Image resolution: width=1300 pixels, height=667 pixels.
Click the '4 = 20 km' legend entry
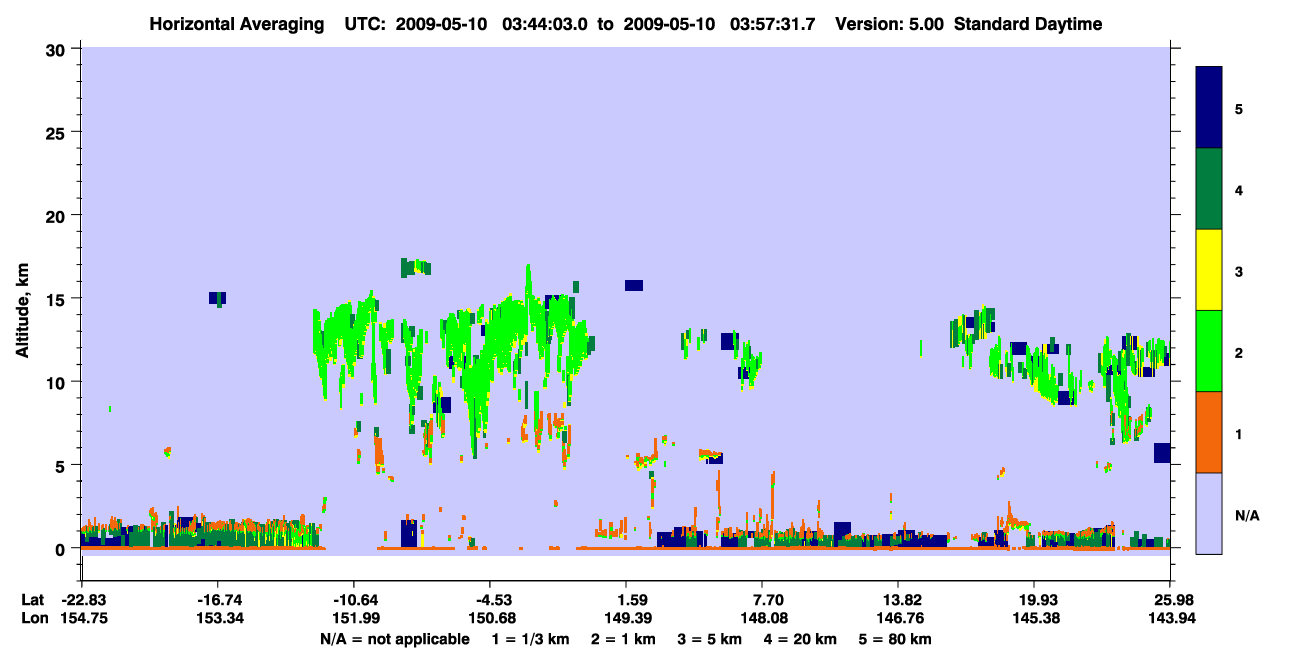coord(802,639)
